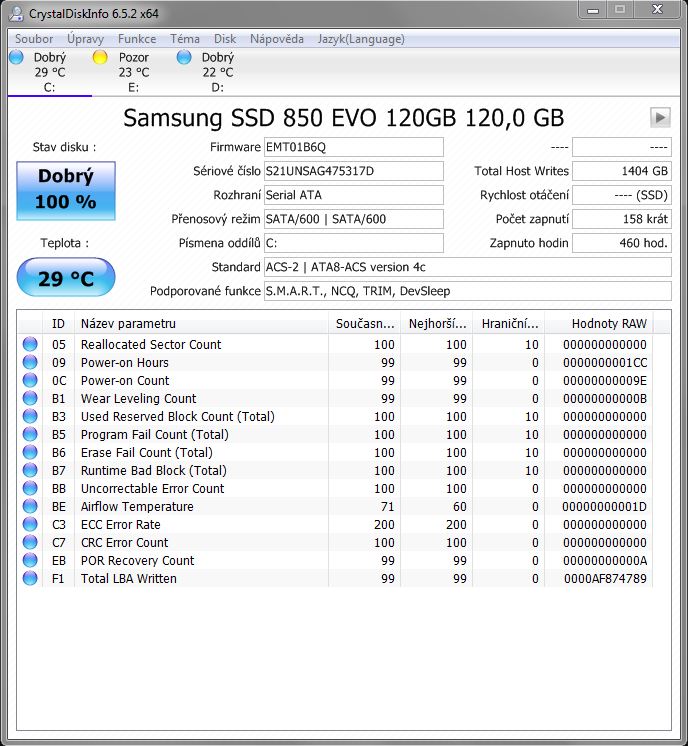This screenshot has height=746, width=688.
Task: Click status orb of CRC Error Count row
Action: 30,542
